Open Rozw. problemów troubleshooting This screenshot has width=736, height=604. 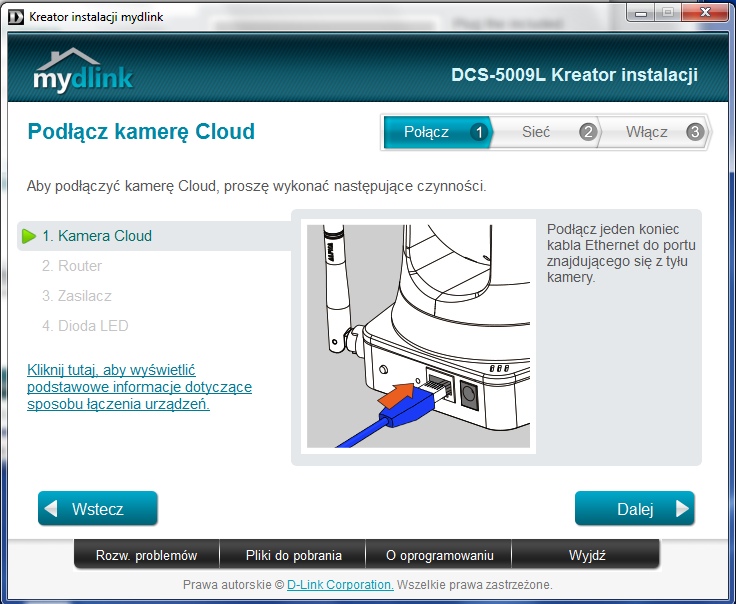pyautogui.click(x=146, y=555)
